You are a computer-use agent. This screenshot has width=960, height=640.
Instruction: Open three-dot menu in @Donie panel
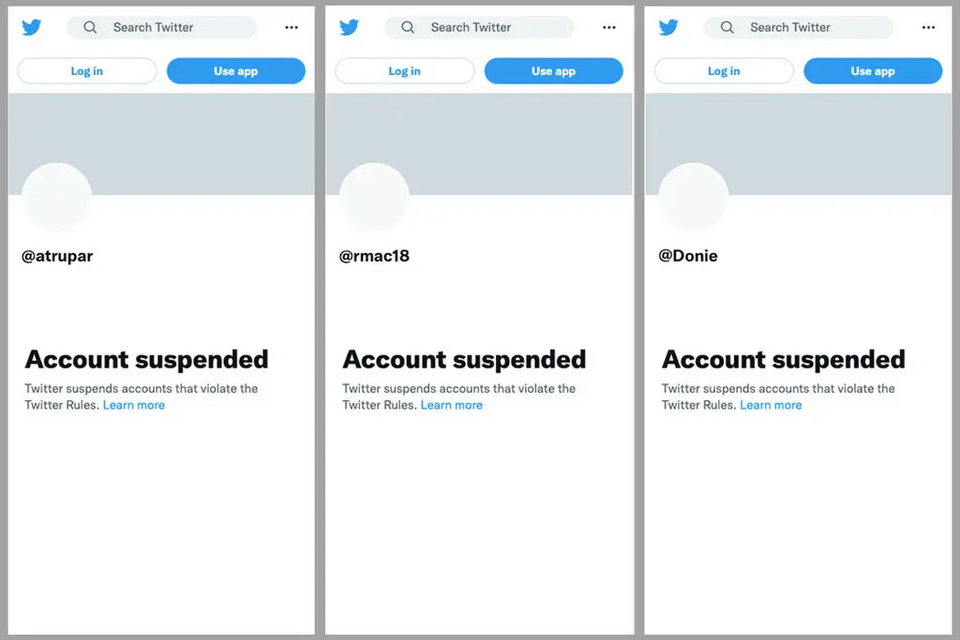pos(928,28)
